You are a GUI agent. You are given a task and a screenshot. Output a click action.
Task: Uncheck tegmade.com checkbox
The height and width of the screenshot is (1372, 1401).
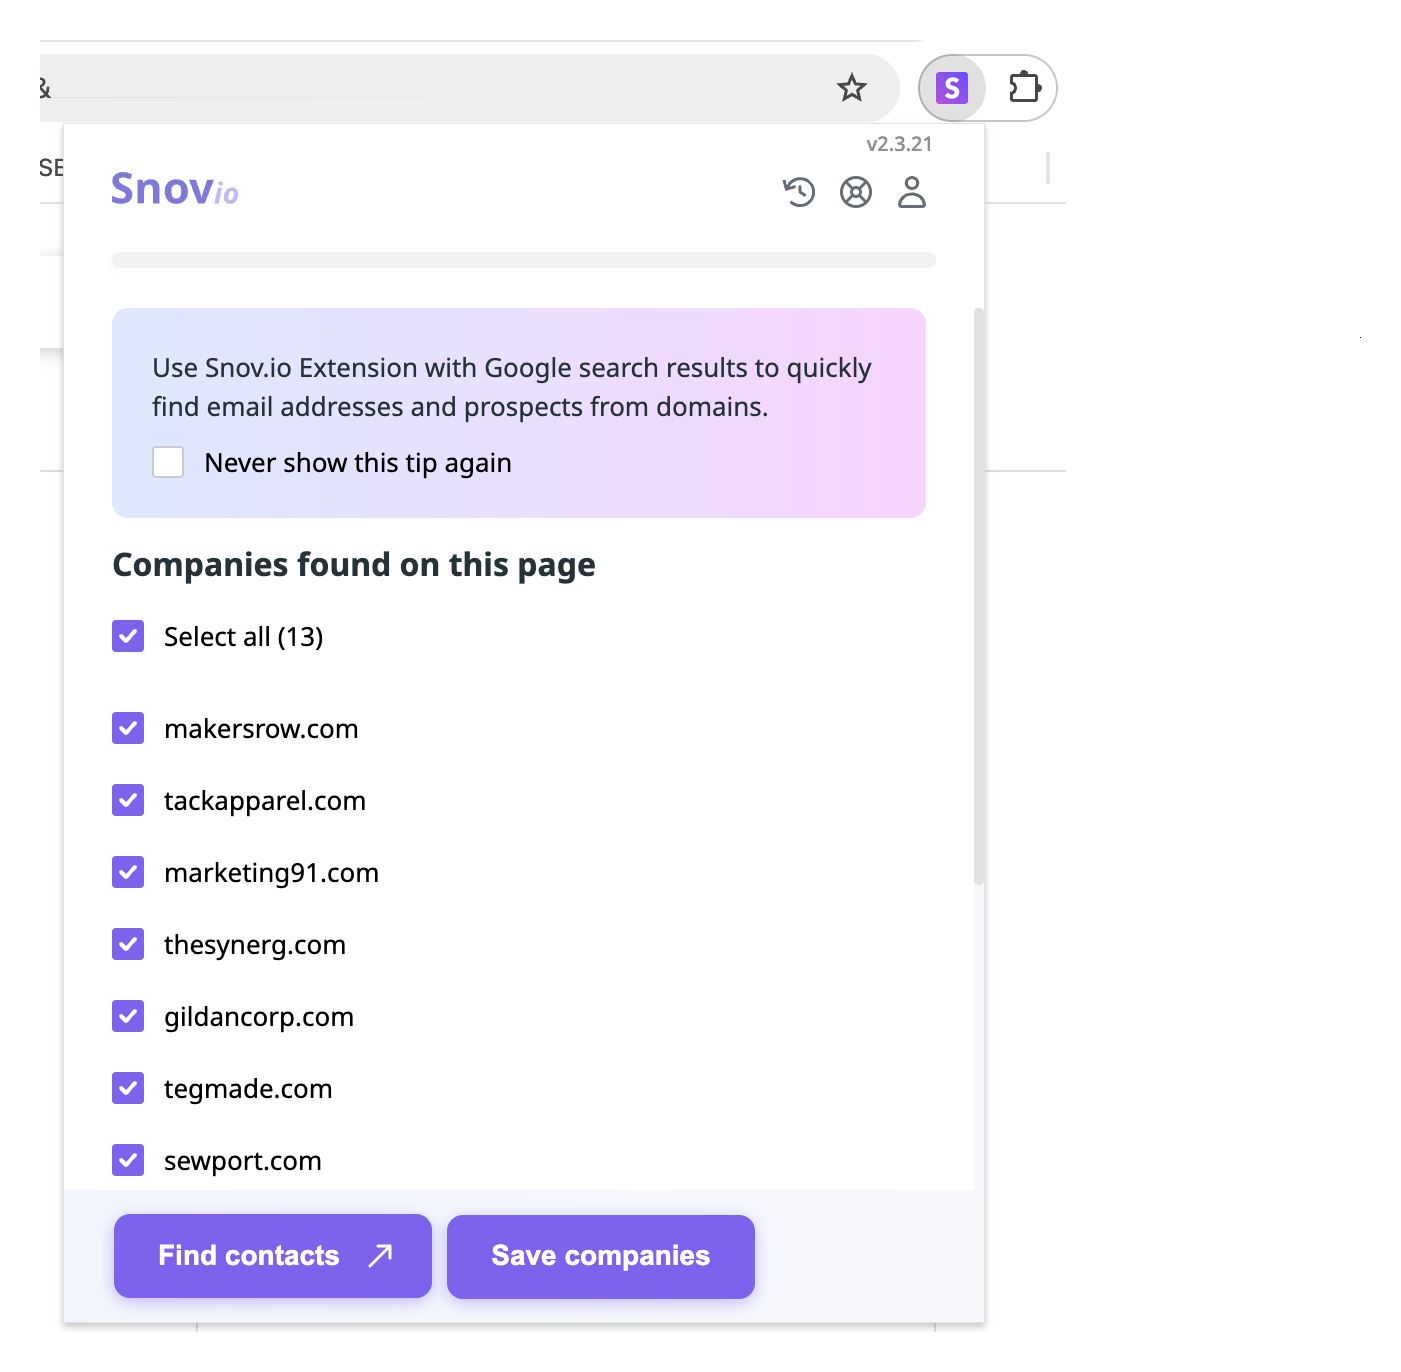point(128,1088)
